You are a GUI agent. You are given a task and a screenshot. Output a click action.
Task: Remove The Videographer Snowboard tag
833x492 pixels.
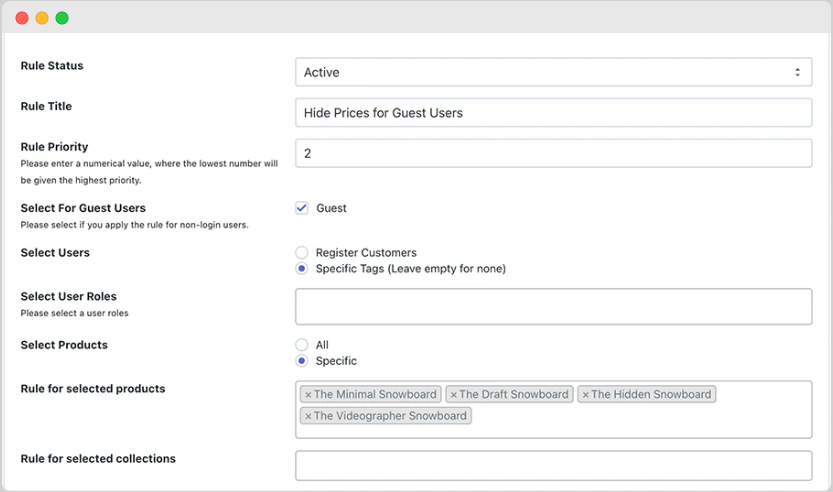(x=308, y=416)
